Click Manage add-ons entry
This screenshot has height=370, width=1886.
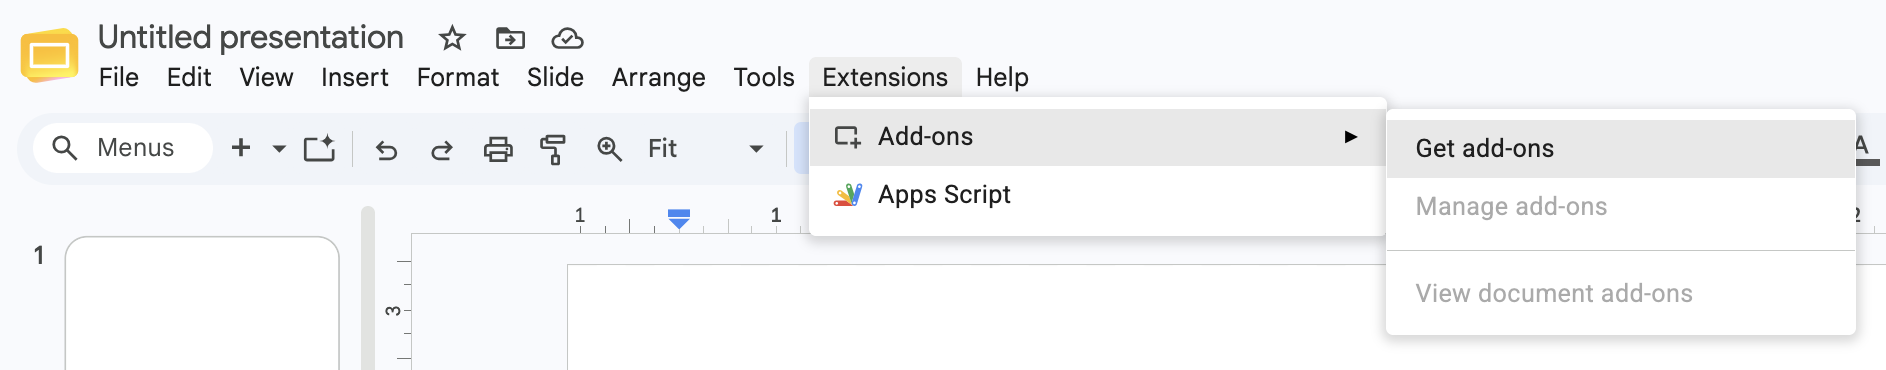click(x=1621, y=207)
